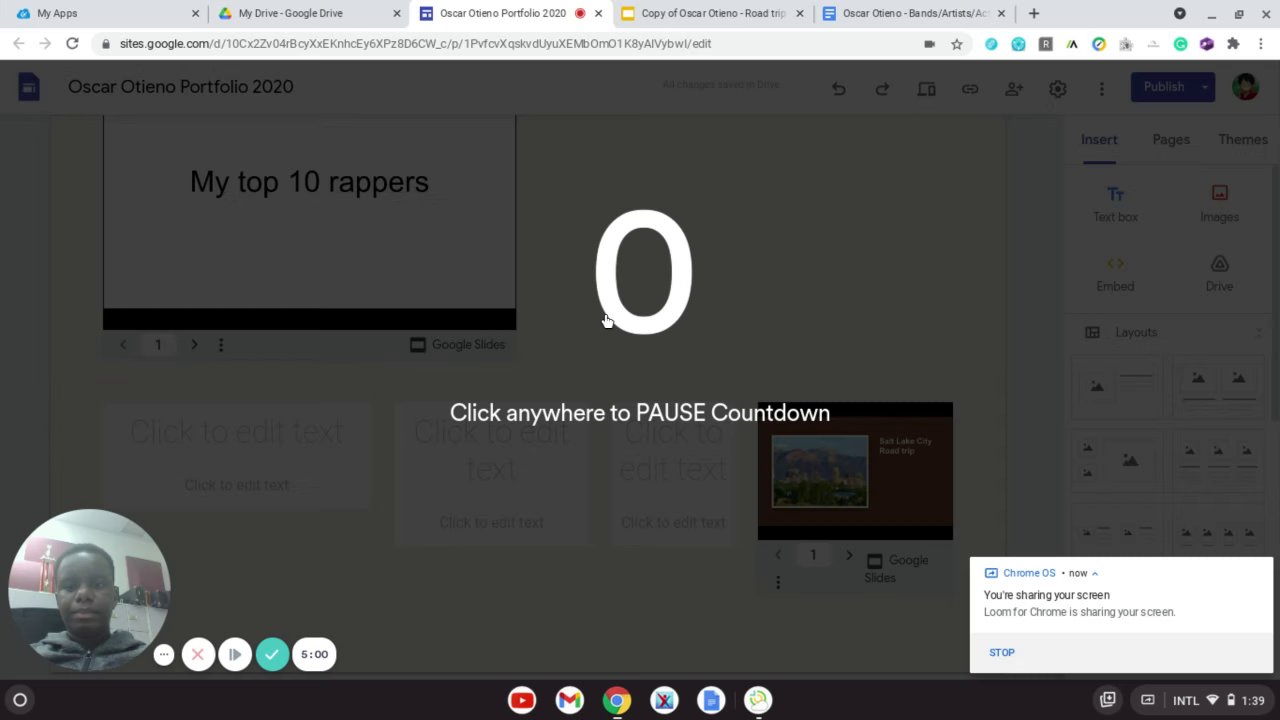The image size is (1280, 720).
Task: Open Salt Lake City slides options menu
Action: 778,581
